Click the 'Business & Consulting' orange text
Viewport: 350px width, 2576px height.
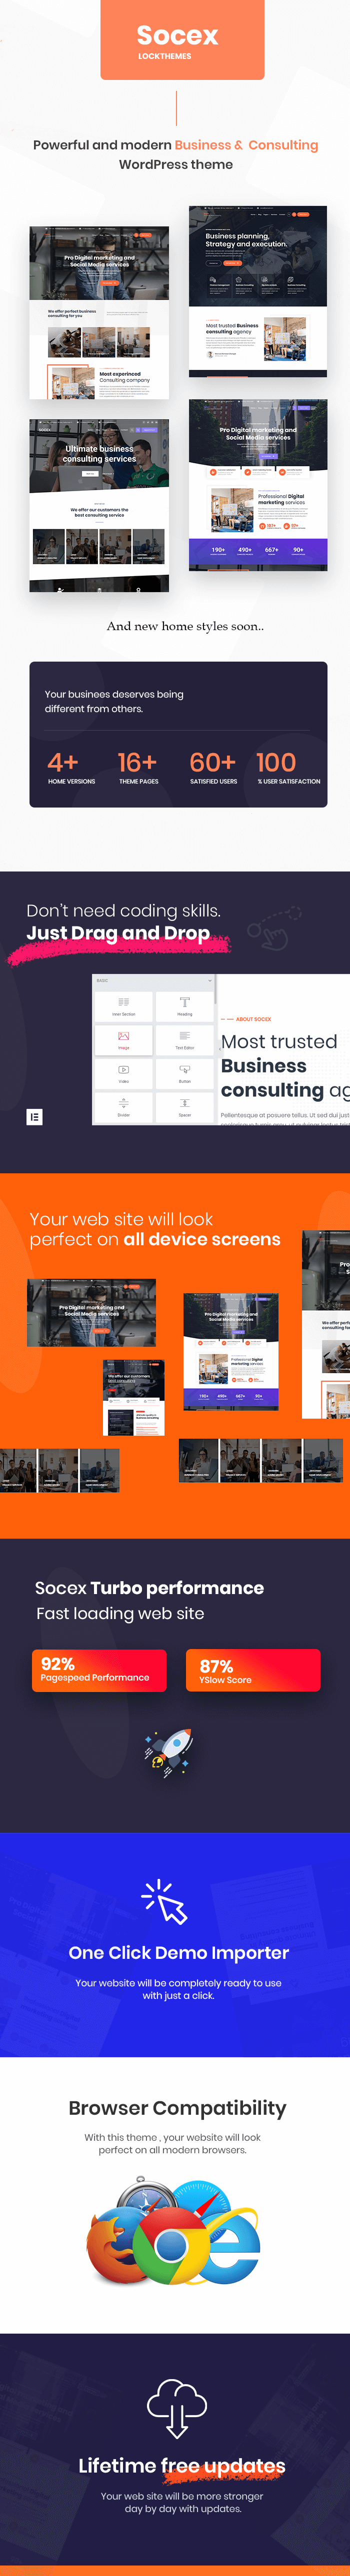(246, 145)
